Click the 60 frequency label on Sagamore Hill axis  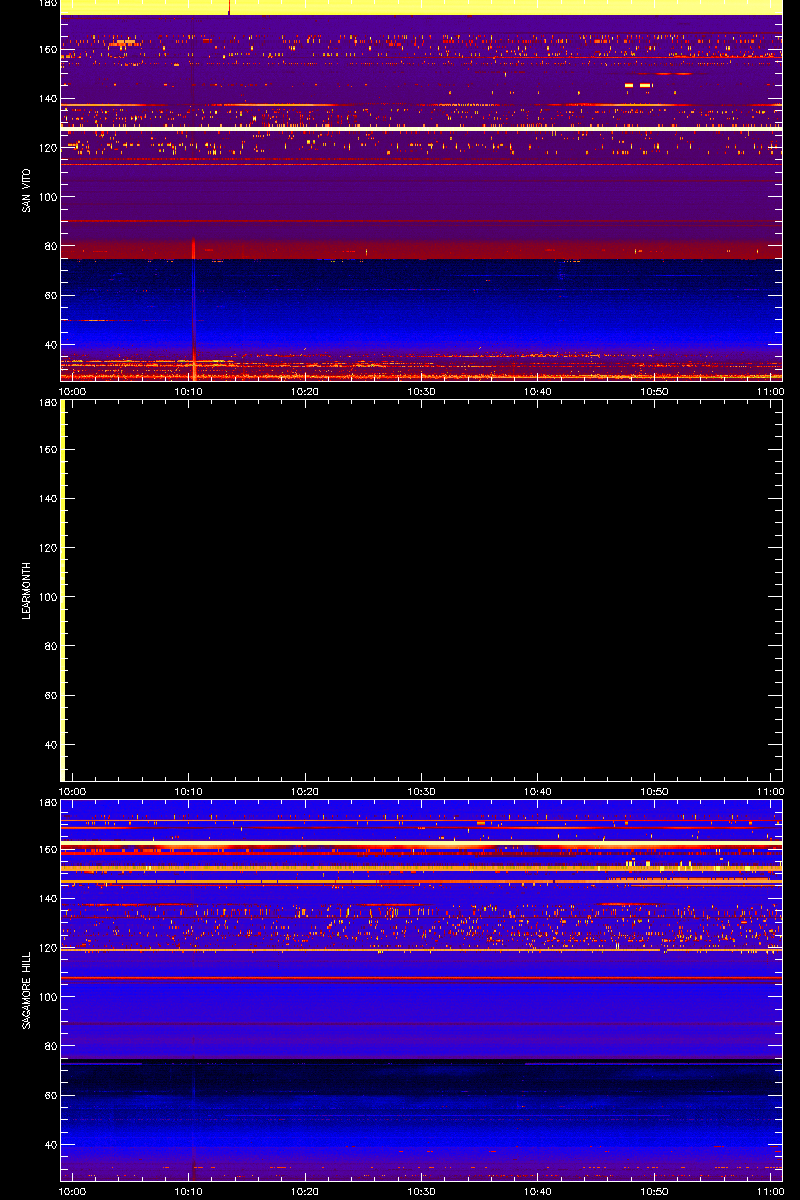[x=49, y=1096]
